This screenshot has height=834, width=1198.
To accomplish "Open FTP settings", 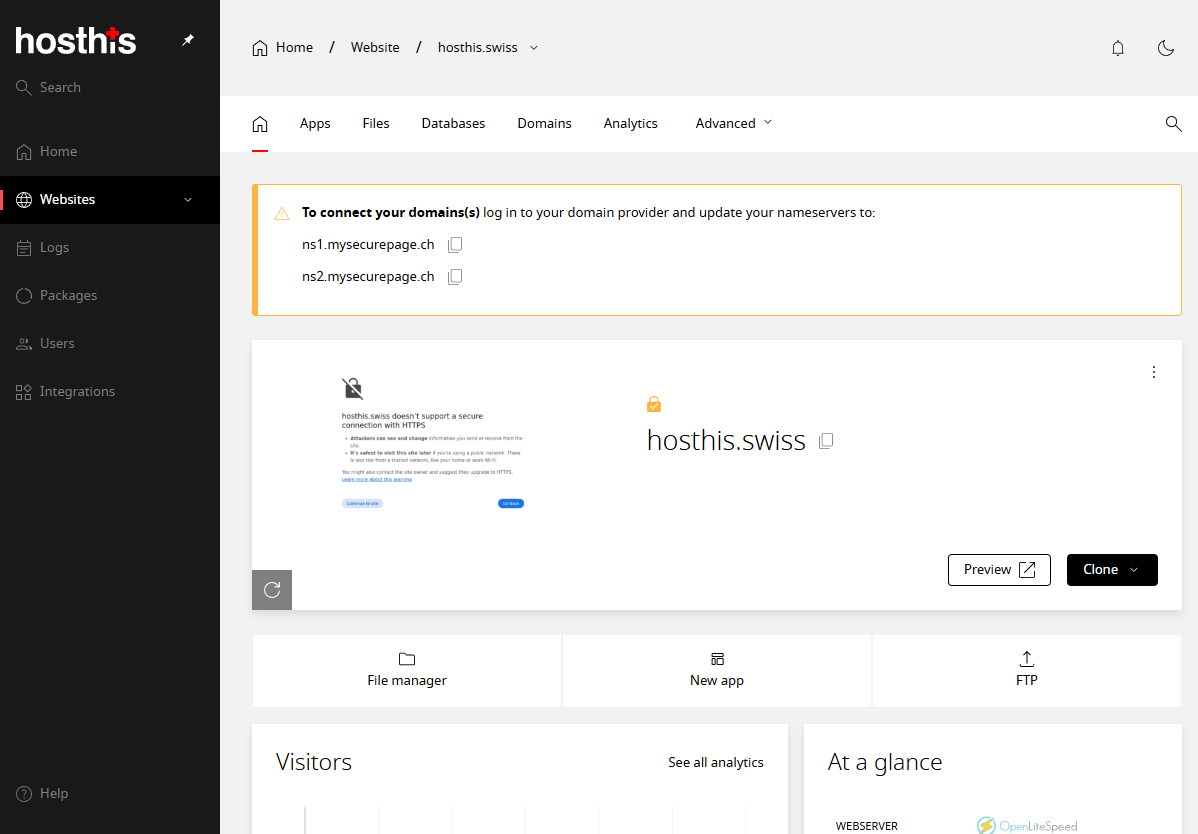I will [x=1026, y=670].
